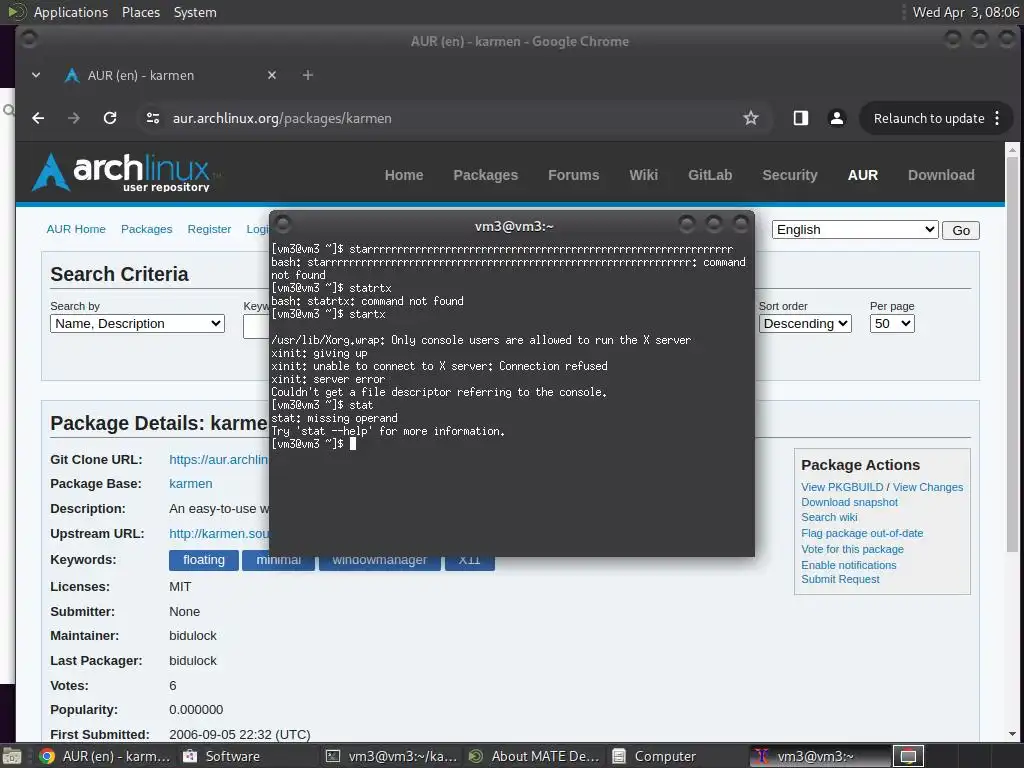Open About MATE Desktop taskbar item

point(534,756)
